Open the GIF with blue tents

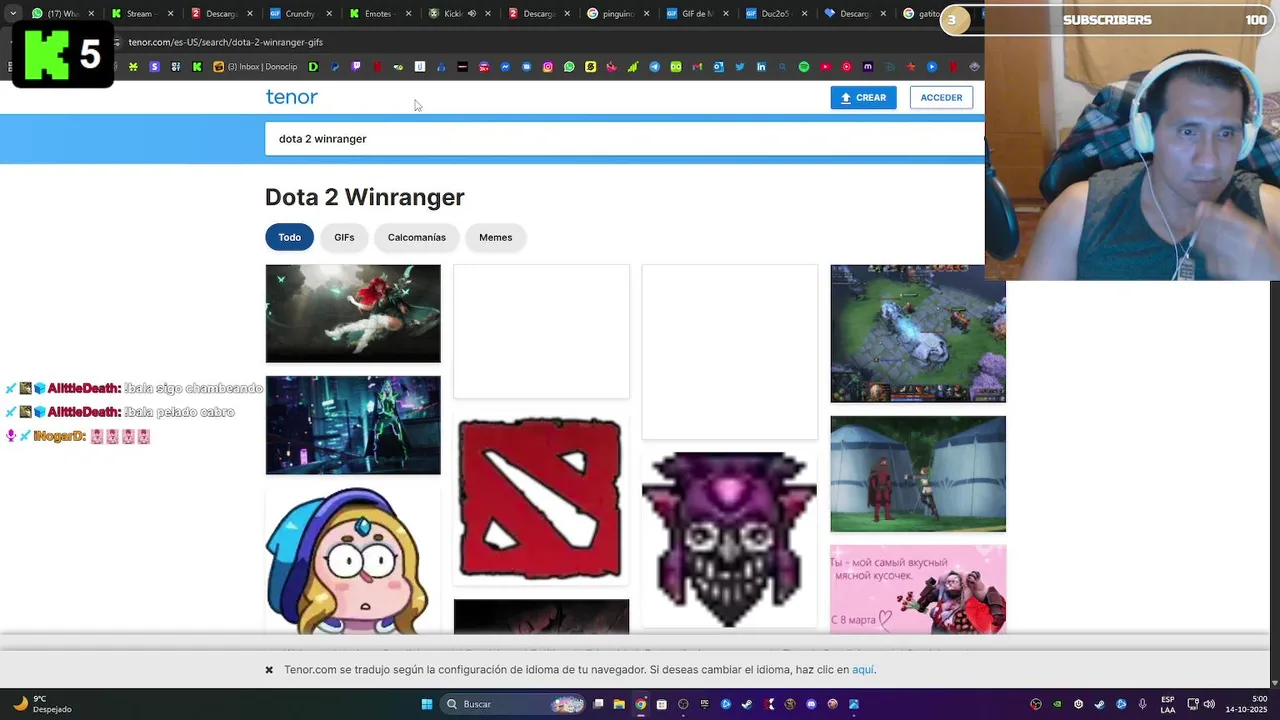coord(918,474)
